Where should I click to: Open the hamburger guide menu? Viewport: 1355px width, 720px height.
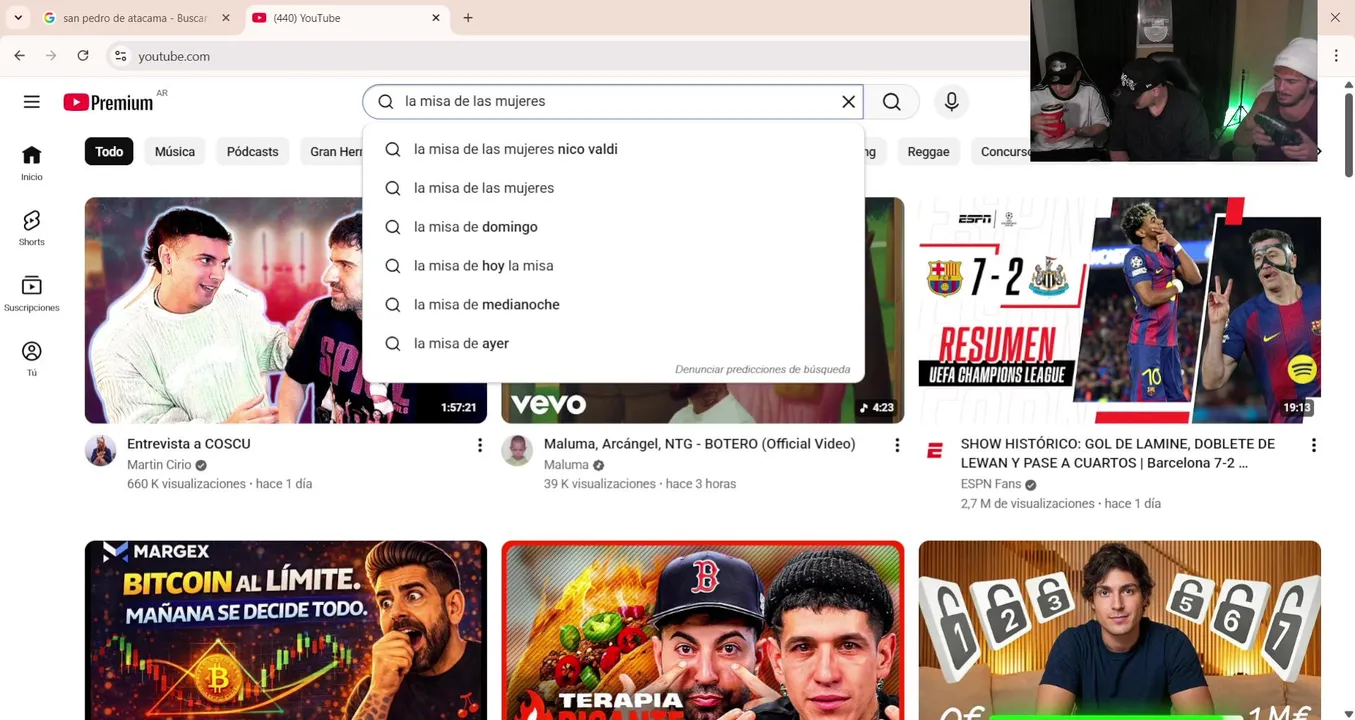point(32,102)
